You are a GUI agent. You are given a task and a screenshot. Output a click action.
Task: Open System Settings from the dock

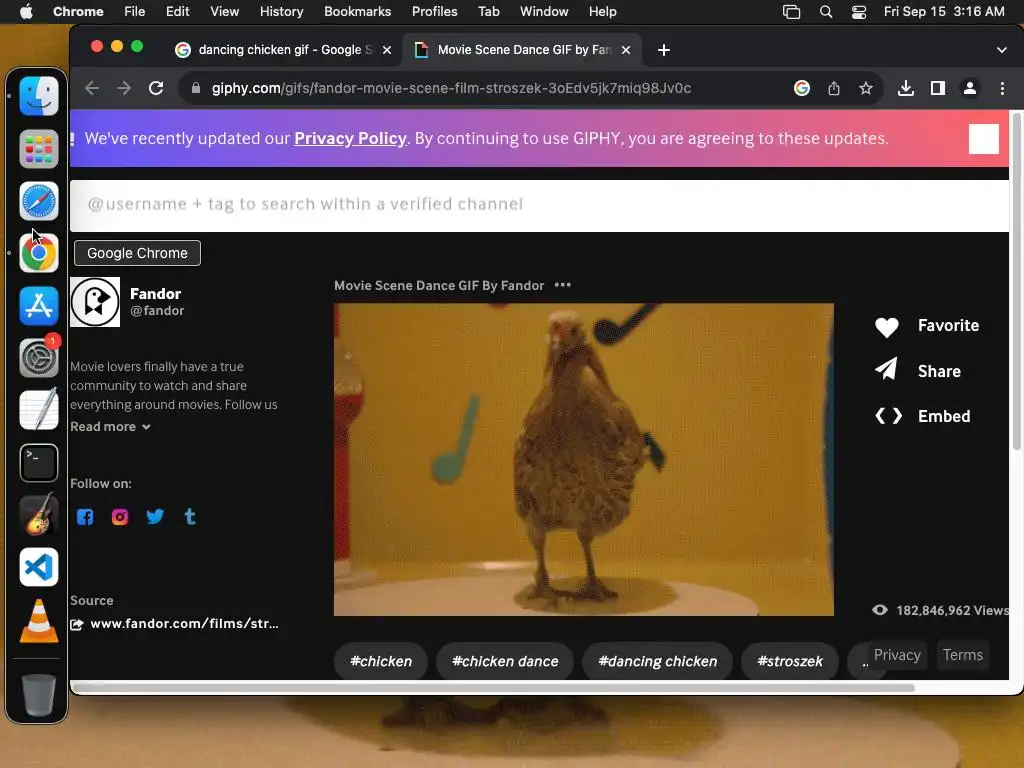click(39, 358)
